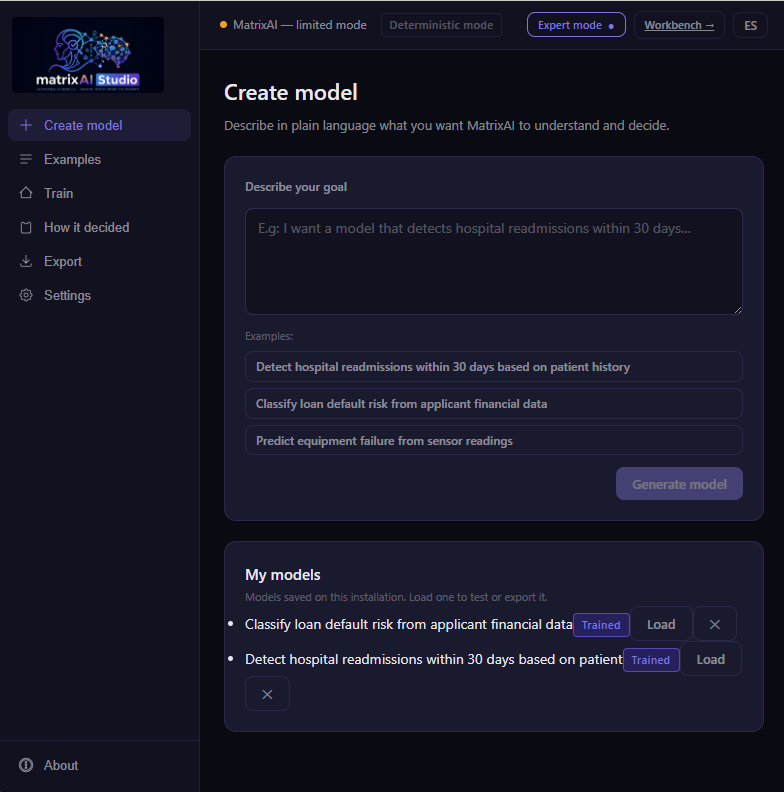784x792 pixels.
Task: Open the Workbench link
Action: (x=679, y=25)
